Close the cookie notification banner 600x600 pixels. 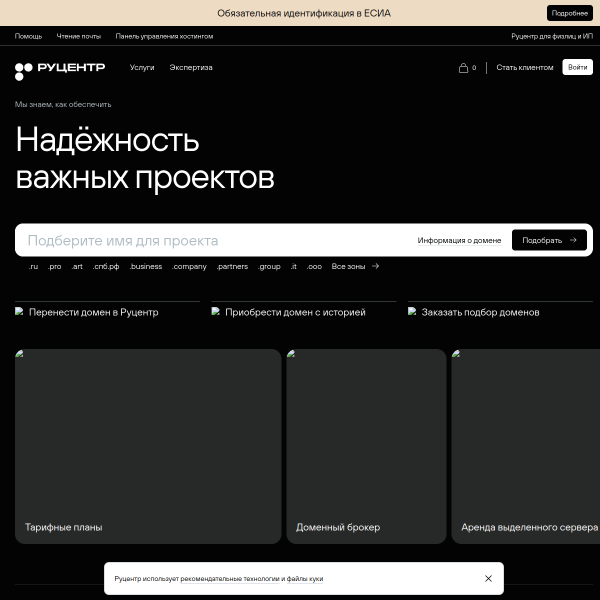(x=488, y=578)
